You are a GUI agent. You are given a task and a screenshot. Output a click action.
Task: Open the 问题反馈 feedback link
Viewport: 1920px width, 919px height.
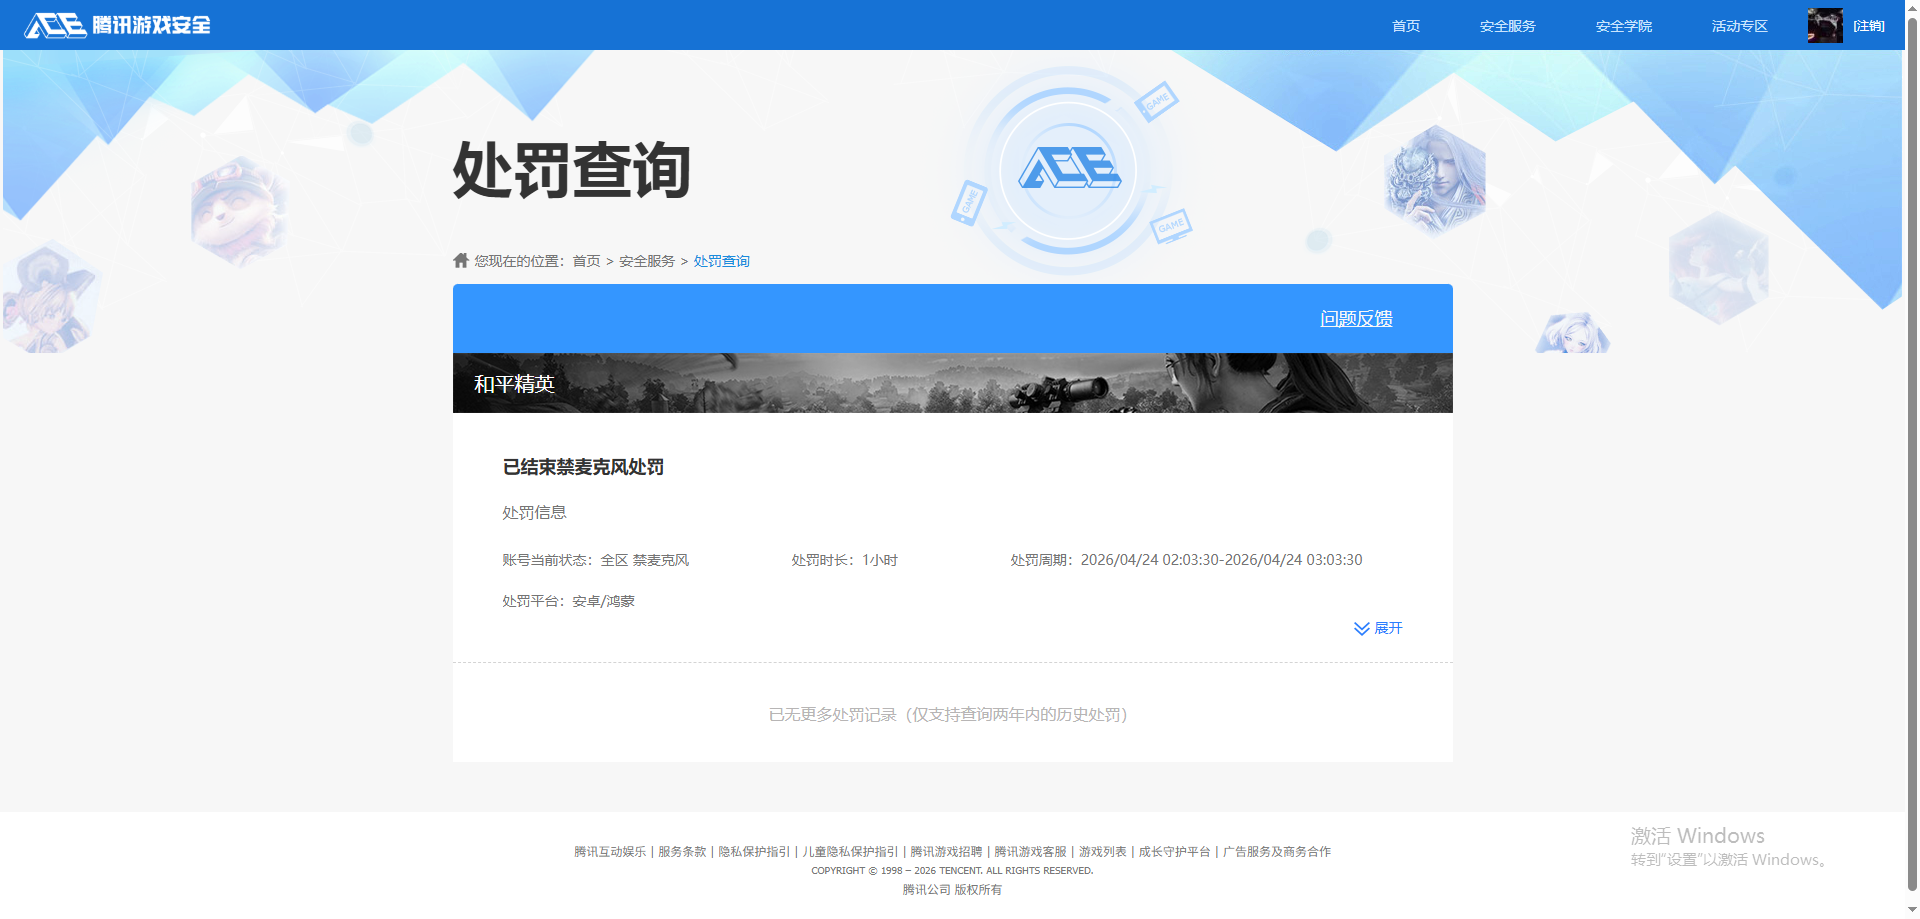1356,318
